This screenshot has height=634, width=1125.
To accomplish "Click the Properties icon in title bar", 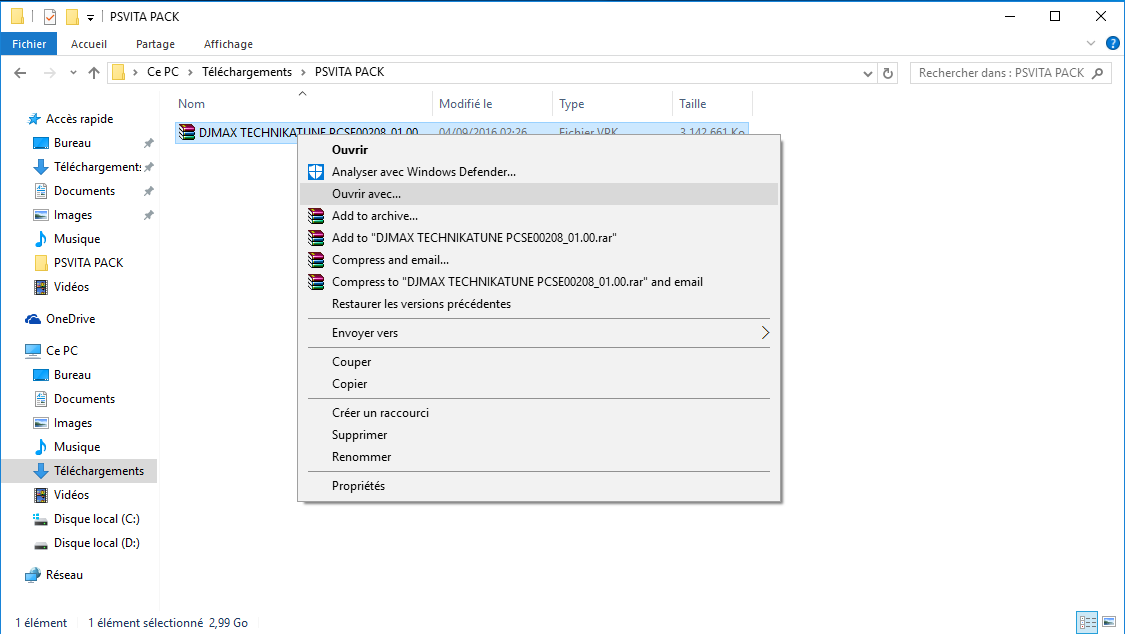I will coord(50,16).
